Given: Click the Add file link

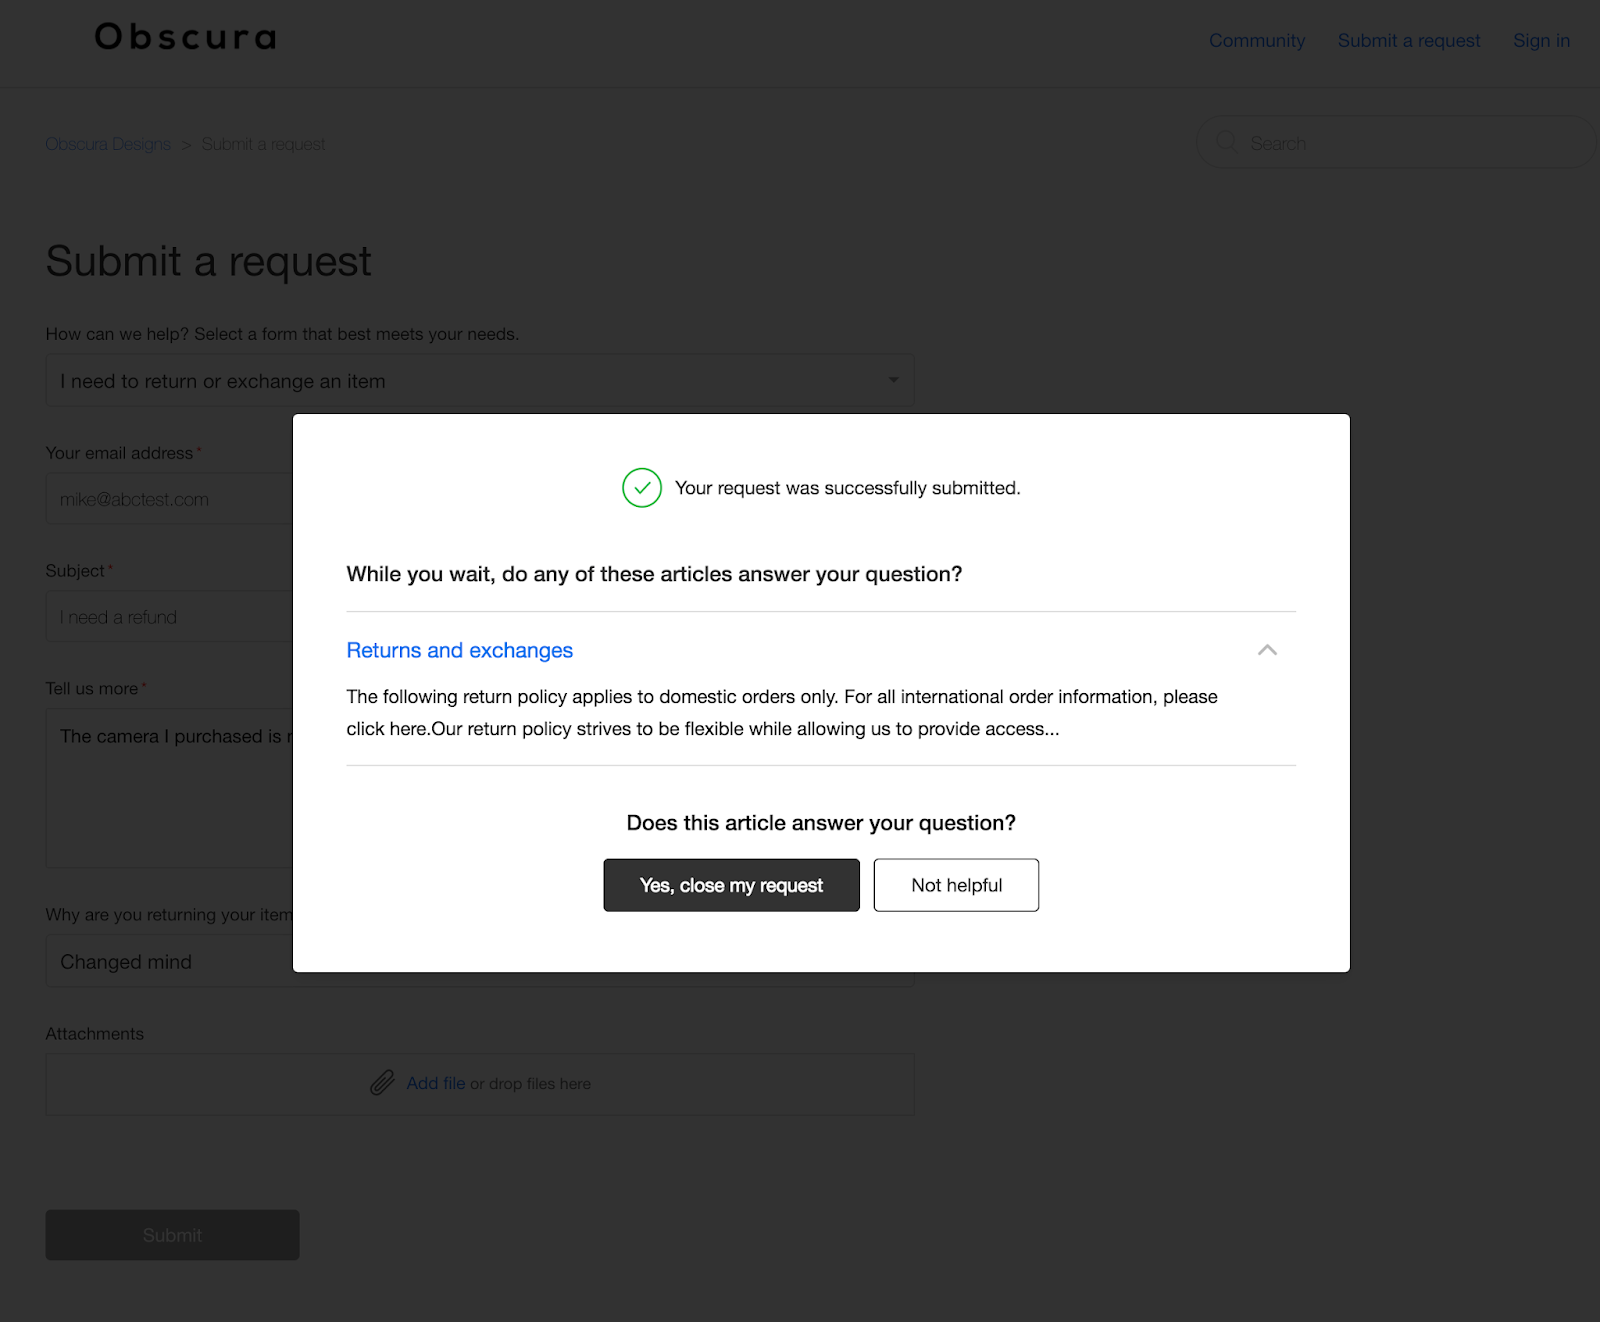Looking at the screenshot, I should (435, 1083).
